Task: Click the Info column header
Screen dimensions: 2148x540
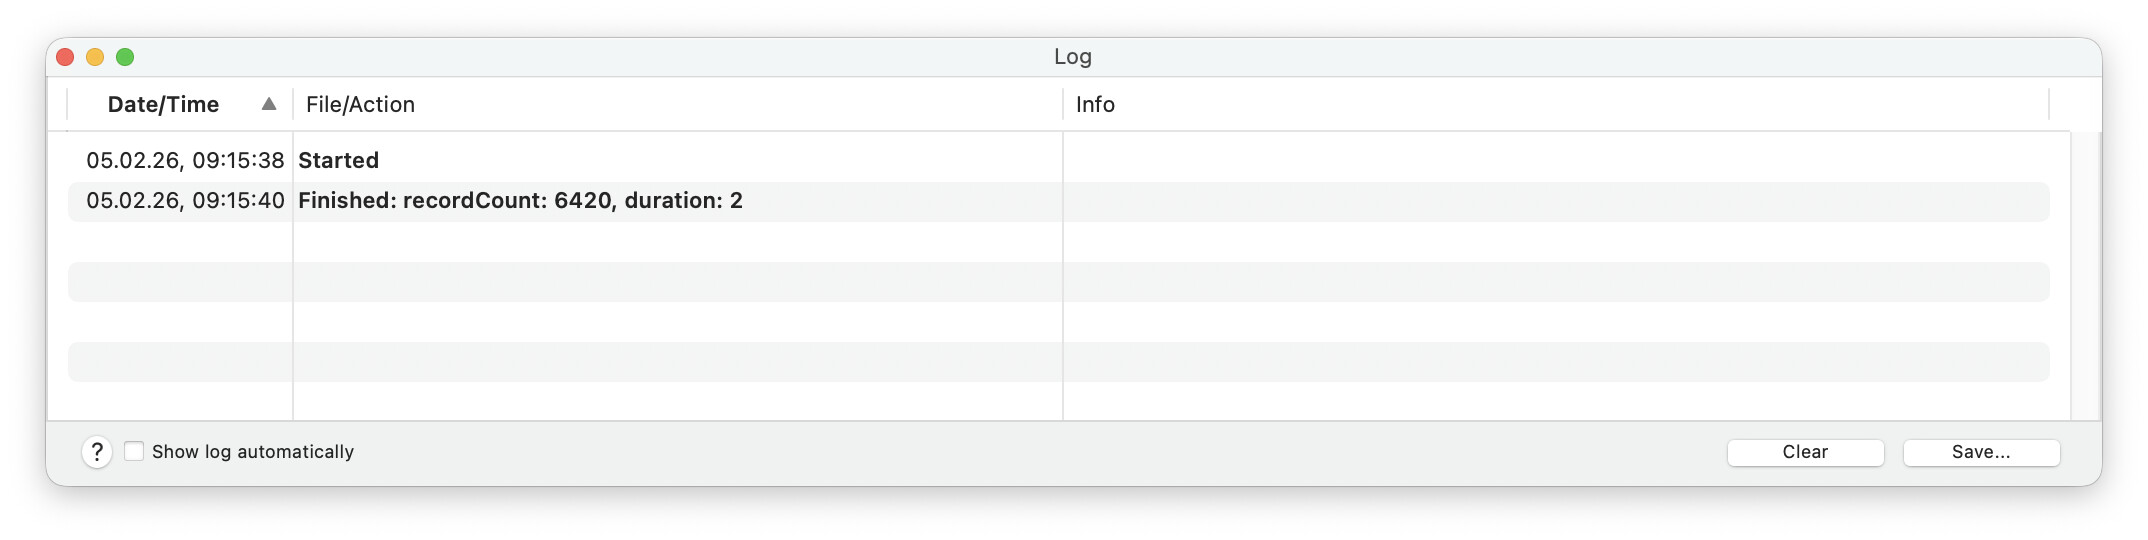Action: click(x=1095, y=104)
